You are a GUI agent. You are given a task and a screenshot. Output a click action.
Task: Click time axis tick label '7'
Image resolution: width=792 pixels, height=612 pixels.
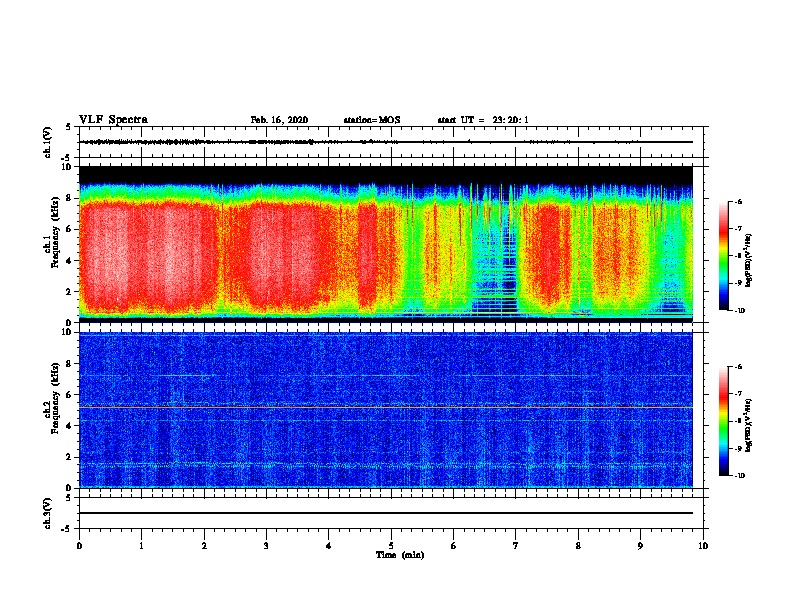(516, 546)
